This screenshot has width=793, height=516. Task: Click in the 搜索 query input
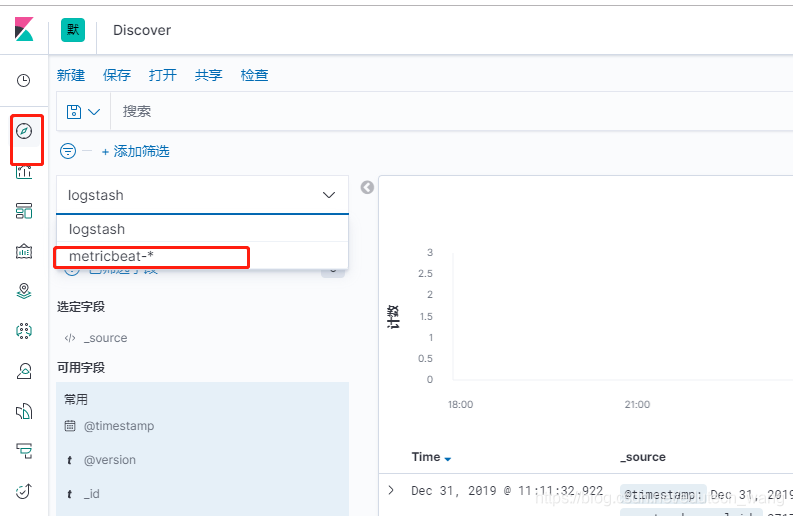(x=450, y=111)
